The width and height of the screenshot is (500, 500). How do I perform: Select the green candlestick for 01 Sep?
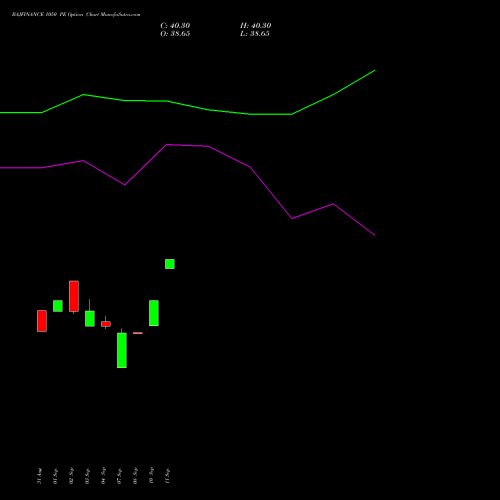[58, 306]
